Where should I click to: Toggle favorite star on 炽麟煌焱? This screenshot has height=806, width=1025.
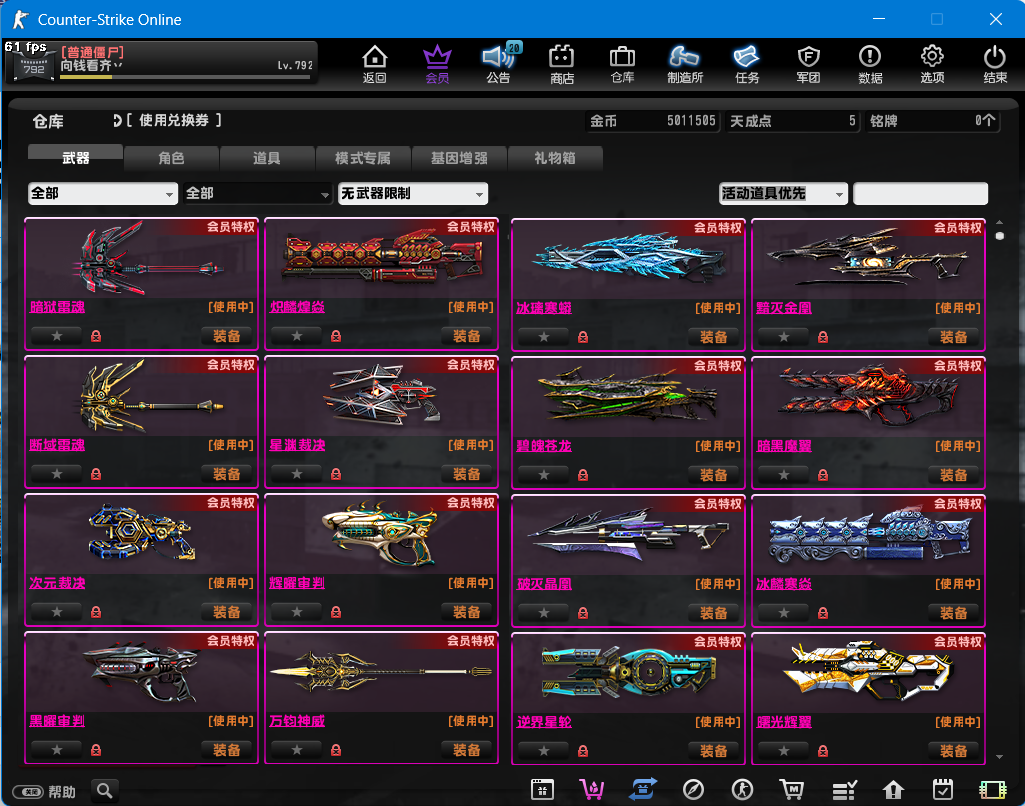tap(297, 336)
